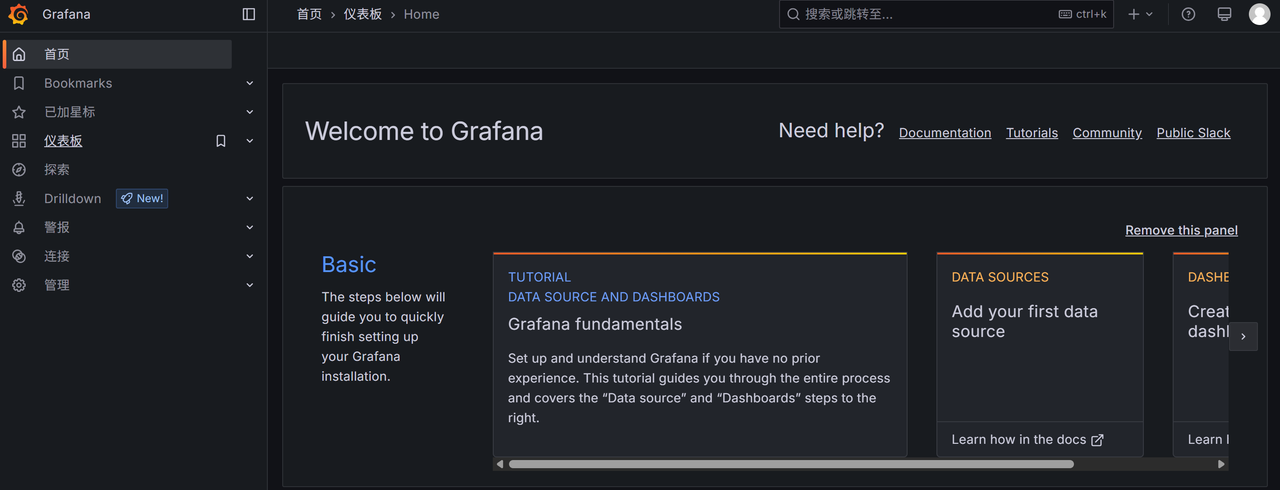Expand the 仪表板 section chevron
This screenshot has width=1280, height=490.
coord(250,141)
